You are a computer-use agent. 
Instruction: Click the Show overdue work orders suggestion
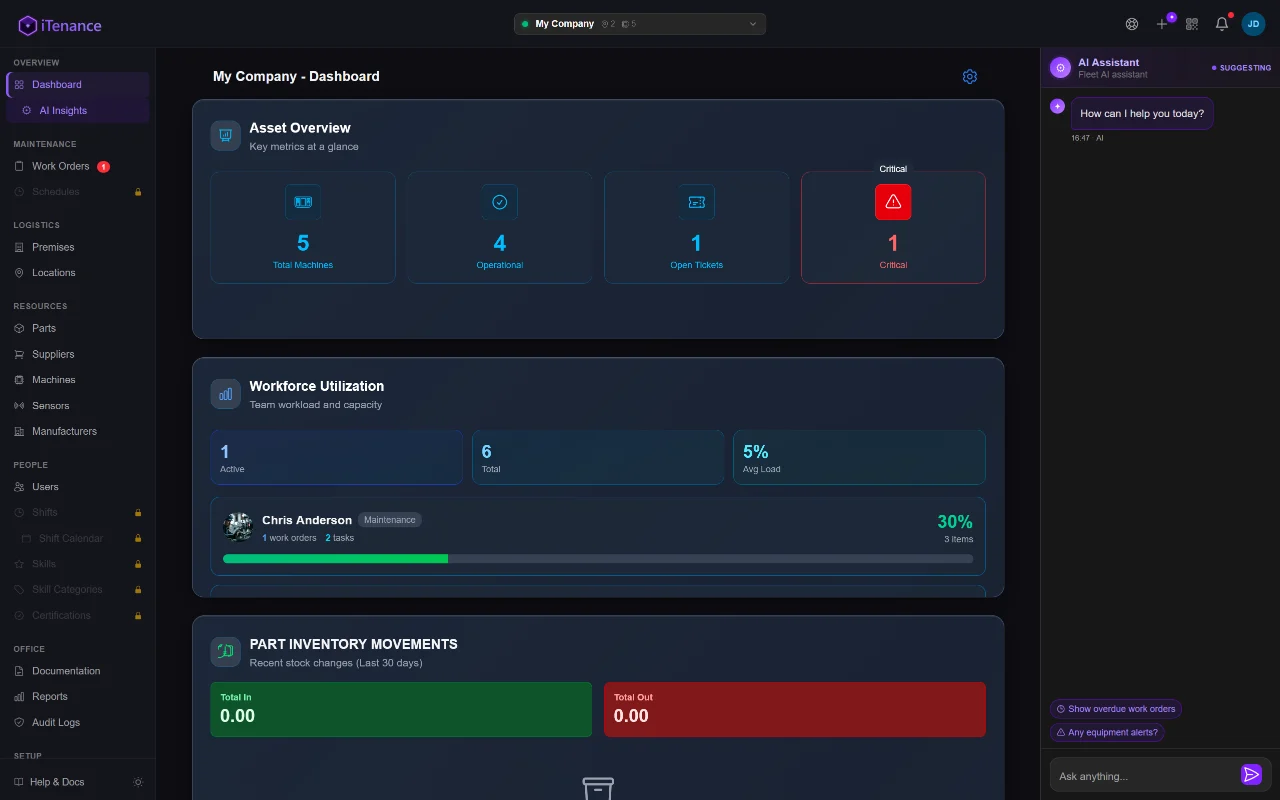1115,709
